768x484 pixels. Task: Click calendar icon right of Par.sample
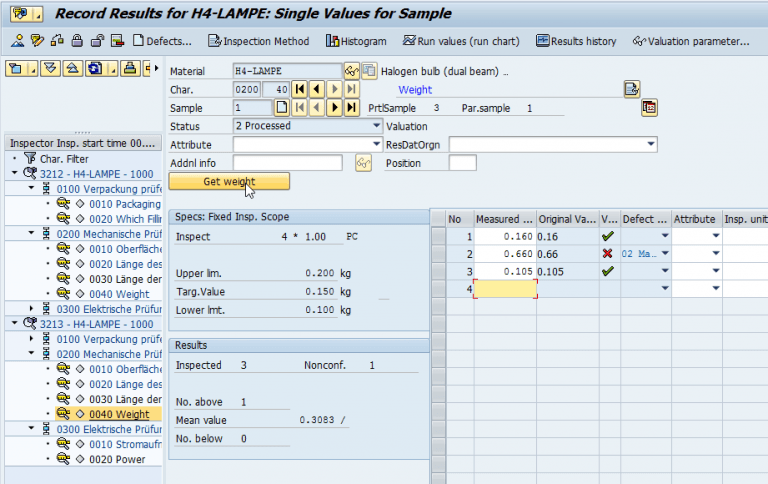point(649,107)
